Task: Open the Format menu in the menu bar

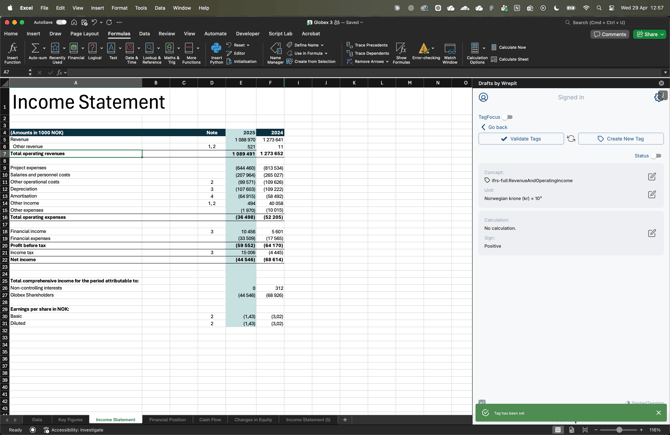Action: [120, 8]
